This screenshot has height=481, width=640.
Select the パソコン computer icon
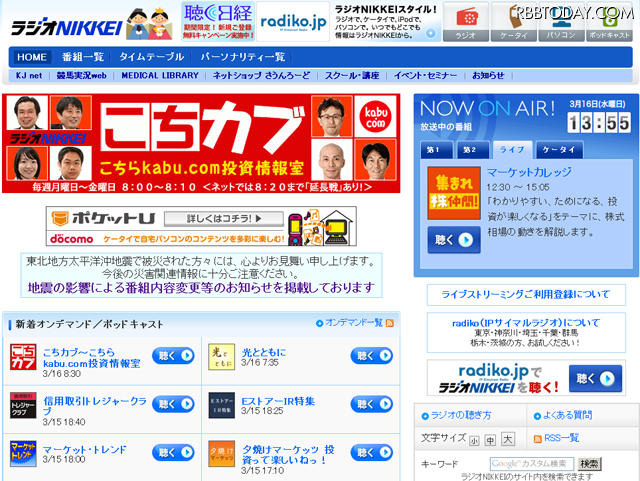pyautogui.click(x=561, y=22)
